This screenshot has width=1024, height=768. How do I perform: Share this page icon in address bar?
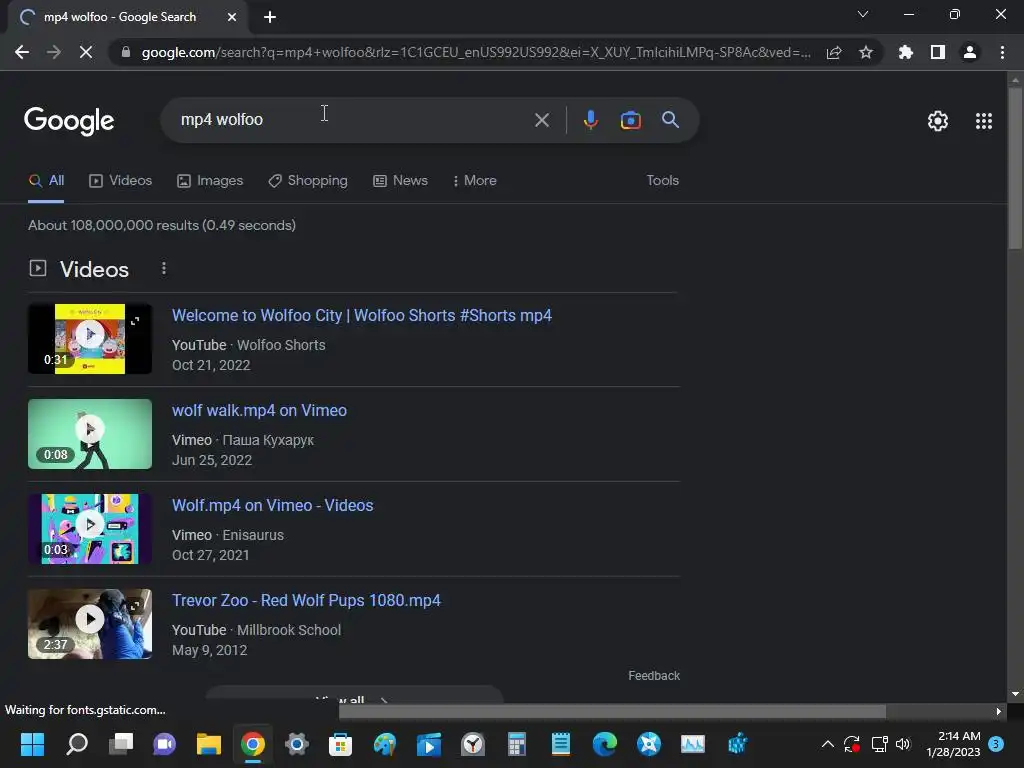coord(834,52)
